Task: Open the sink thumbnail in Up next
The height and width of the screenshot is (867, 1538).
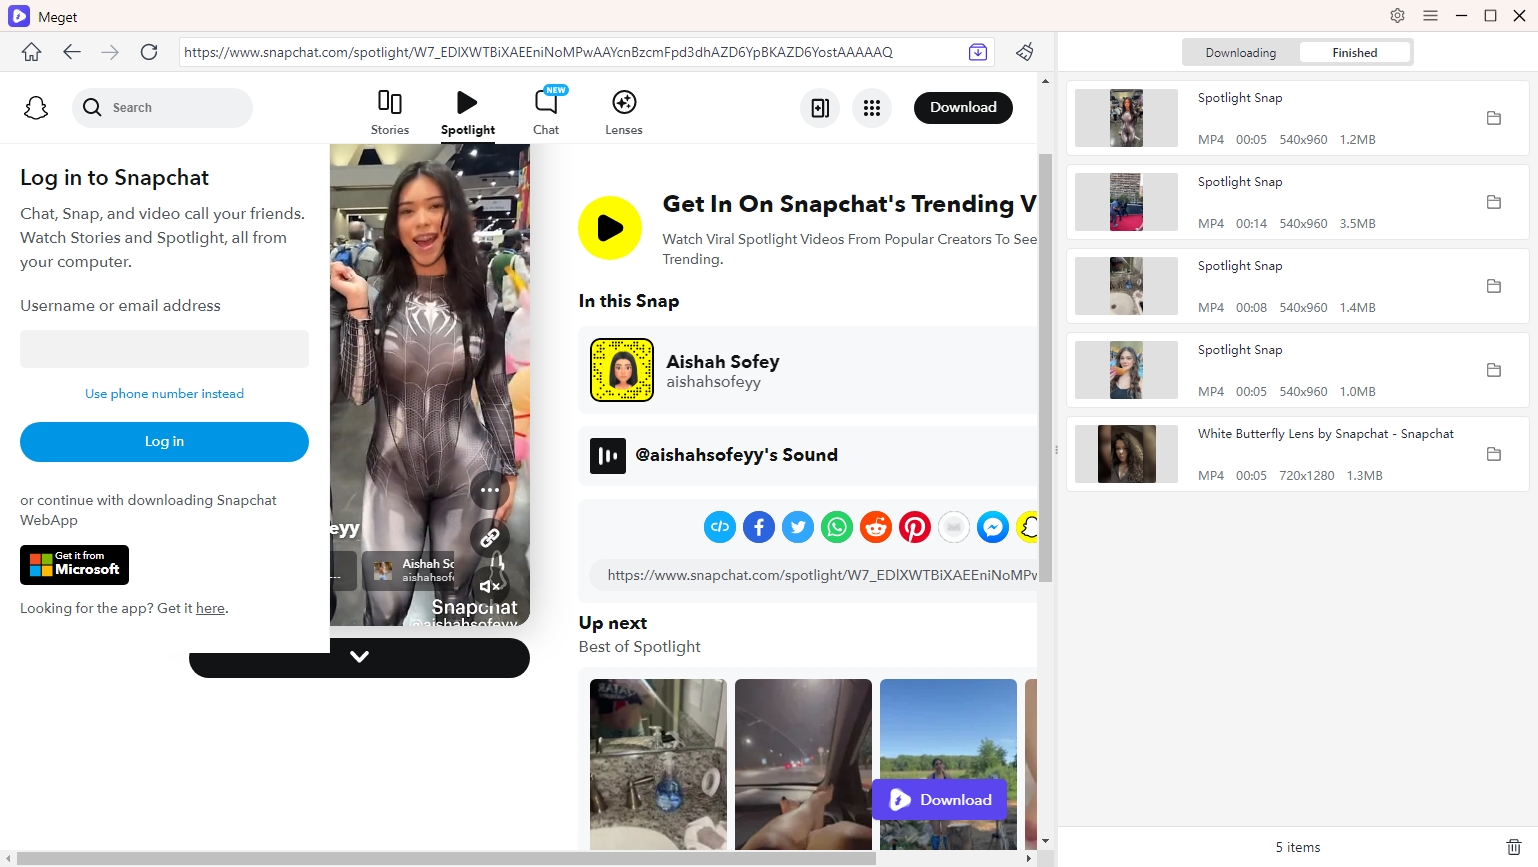Action: point(658,765)
